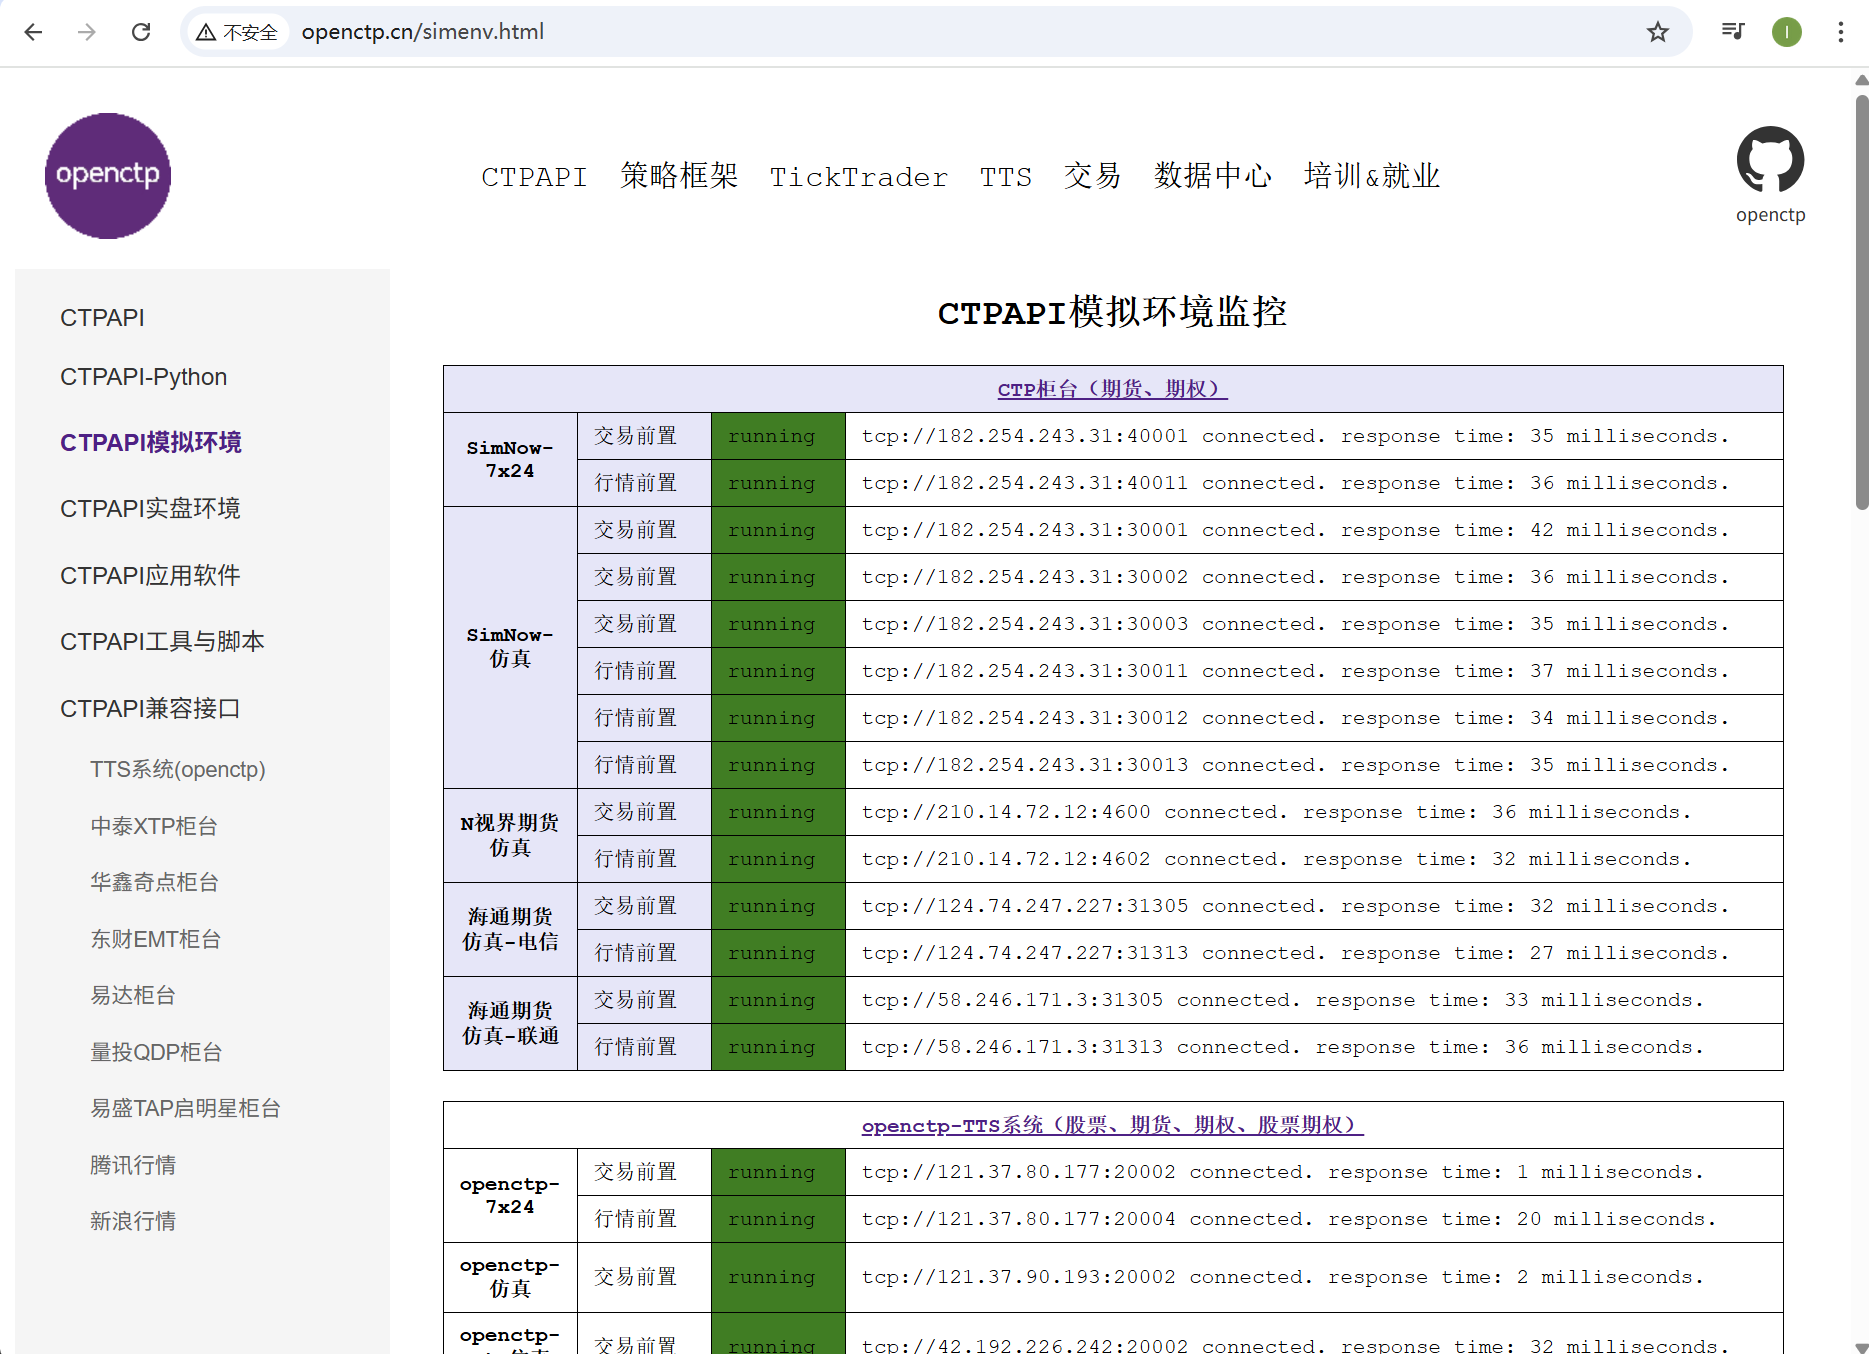The image size is (1869, 1354).
Task: Open 东财EMT柜台 sidebar entry
Action: 155,940
